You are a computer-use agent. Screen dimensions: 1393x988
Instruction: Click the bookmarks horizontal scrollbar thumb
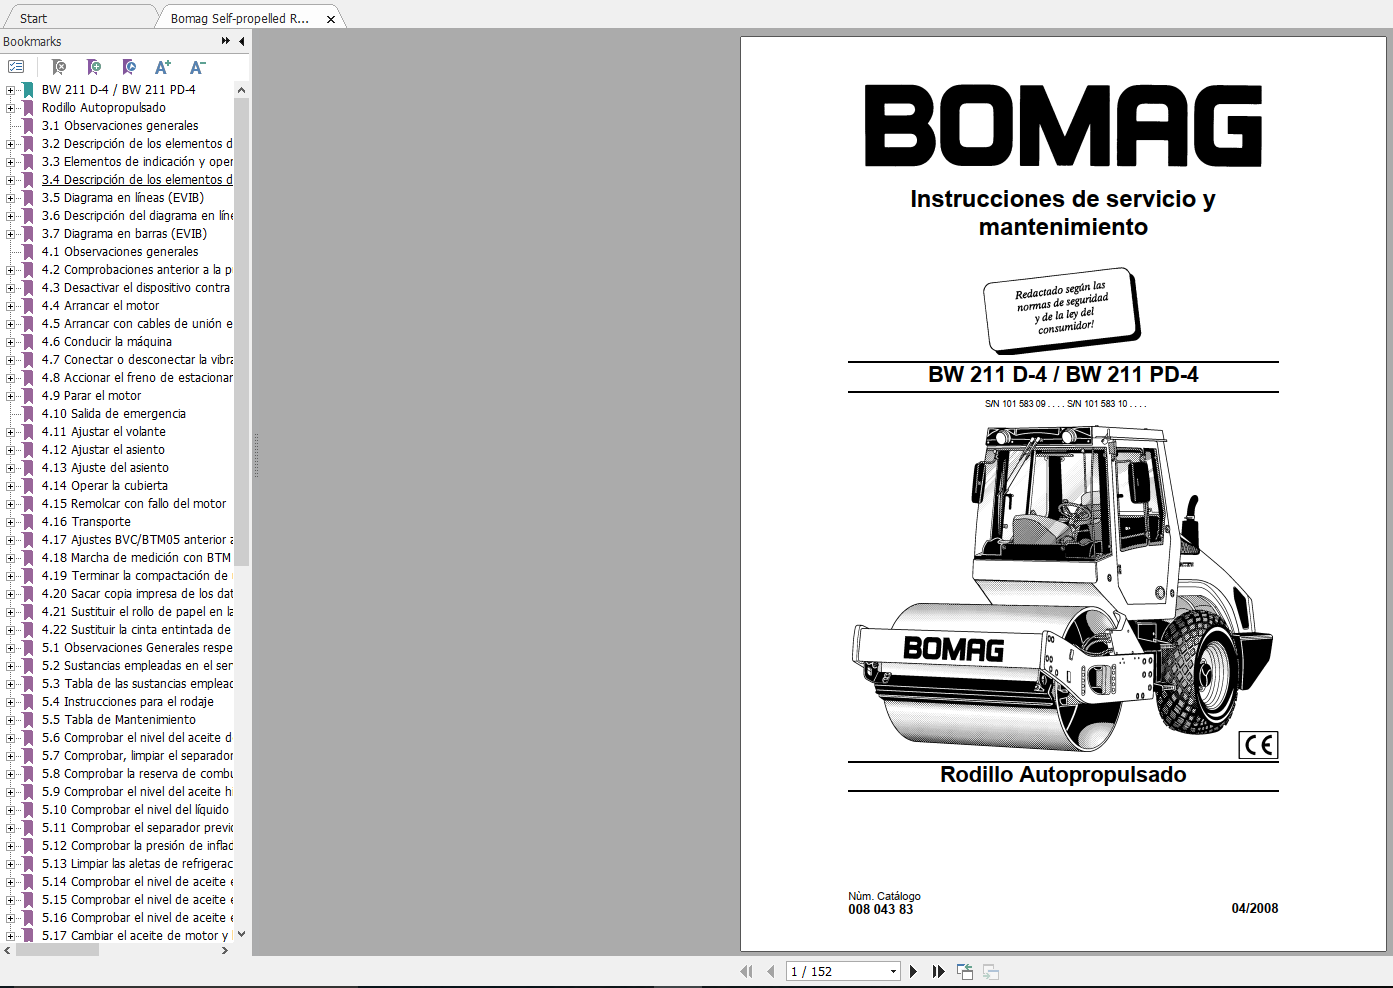(57, 950)
